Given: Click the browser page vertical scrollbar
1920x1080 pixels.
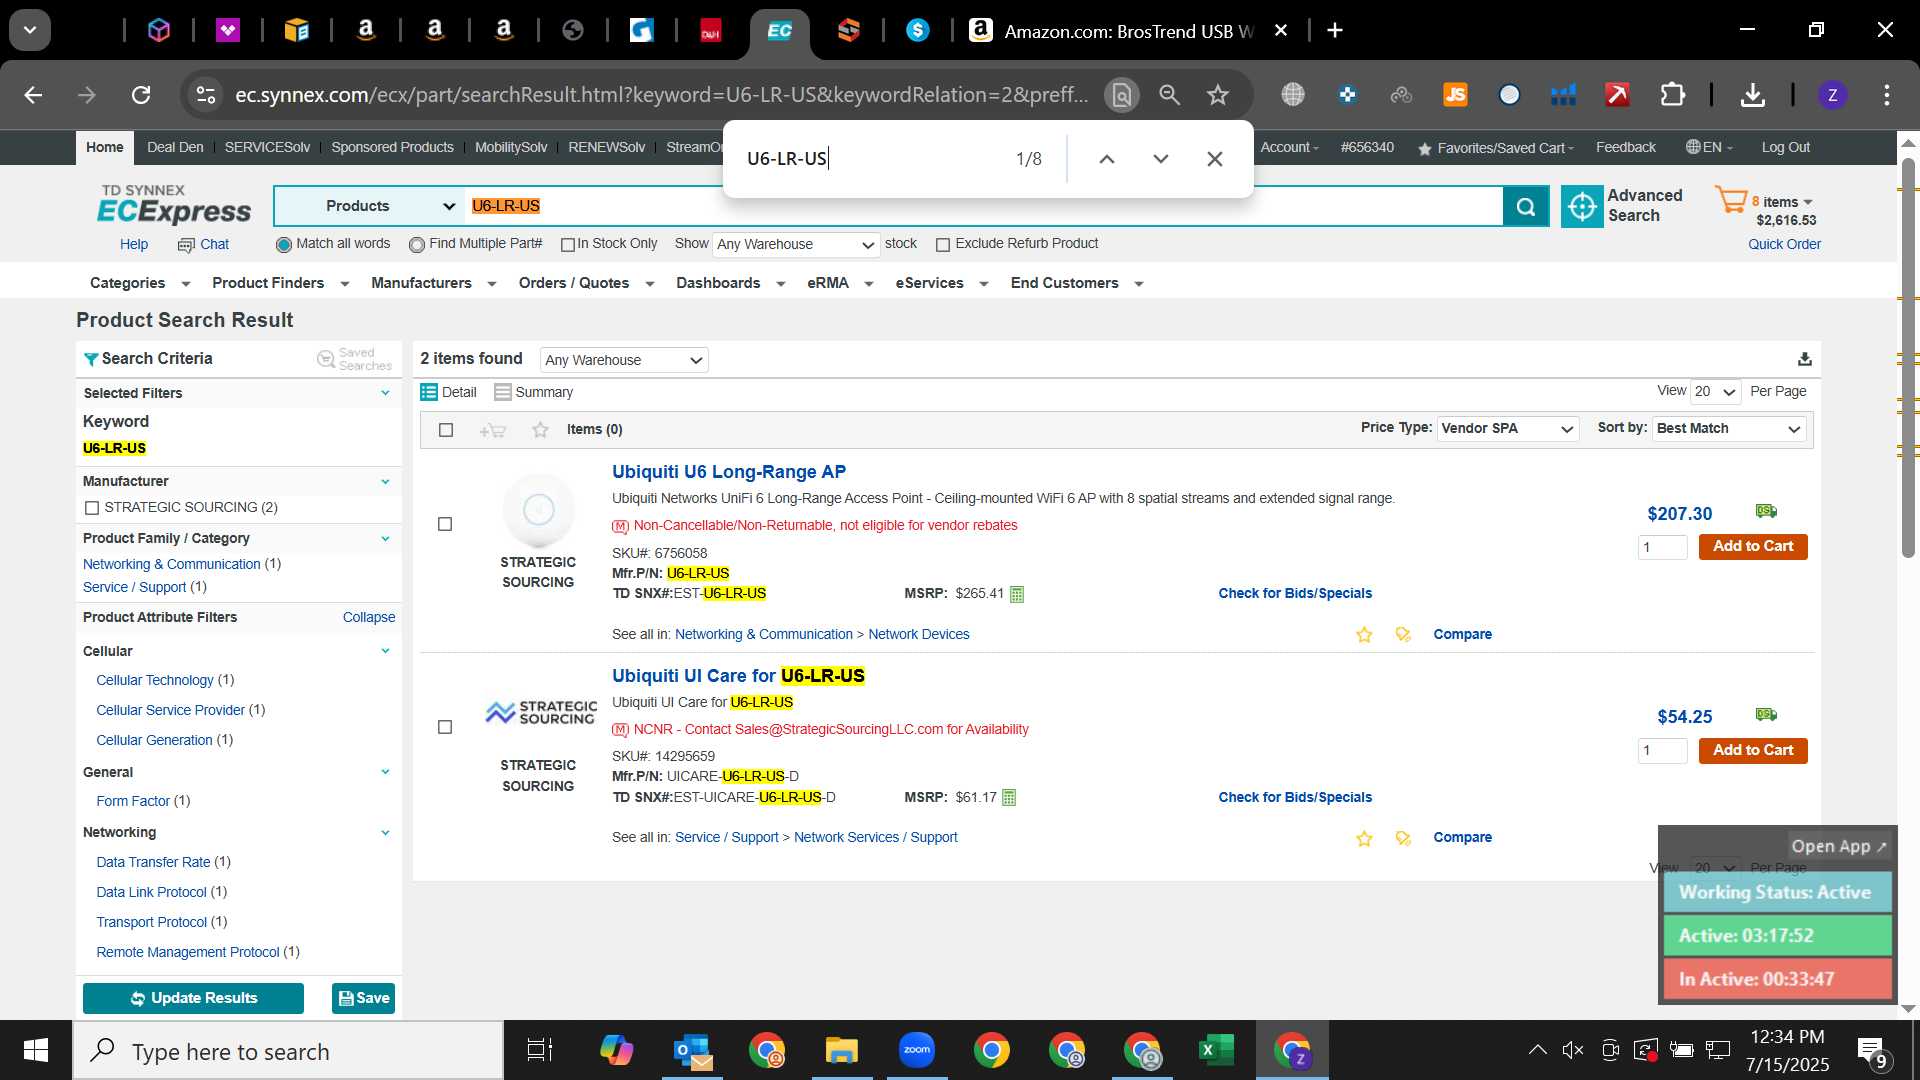Looking at the screenshot, I should pos(1908,357).
